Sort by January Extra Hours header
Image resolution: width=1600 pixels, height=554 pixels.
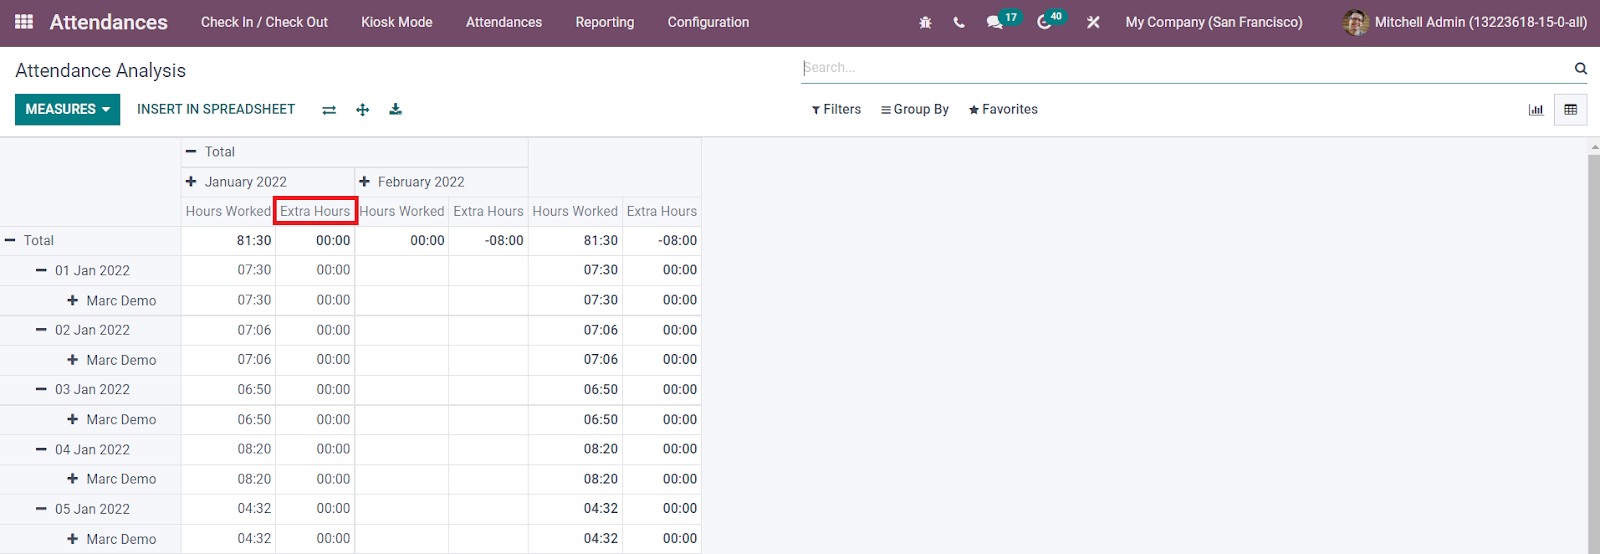[315, 211]
